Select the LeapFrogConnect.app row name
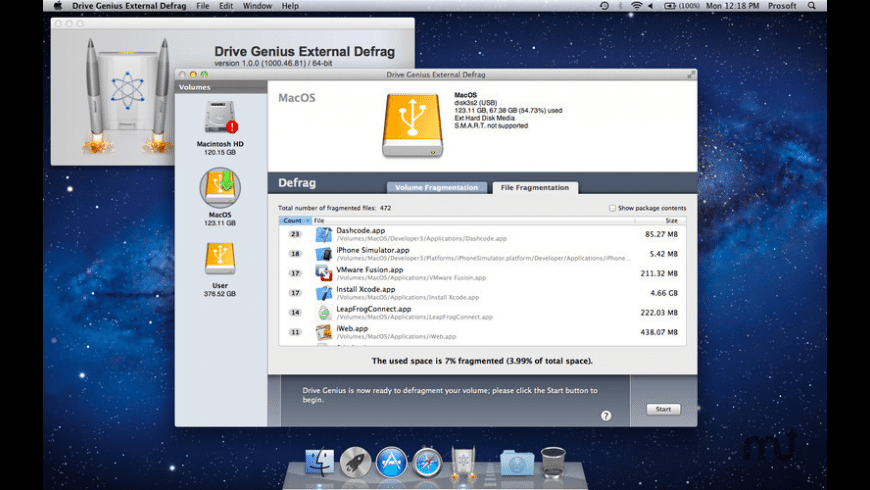870x490 pixels. tap(374, 309)
